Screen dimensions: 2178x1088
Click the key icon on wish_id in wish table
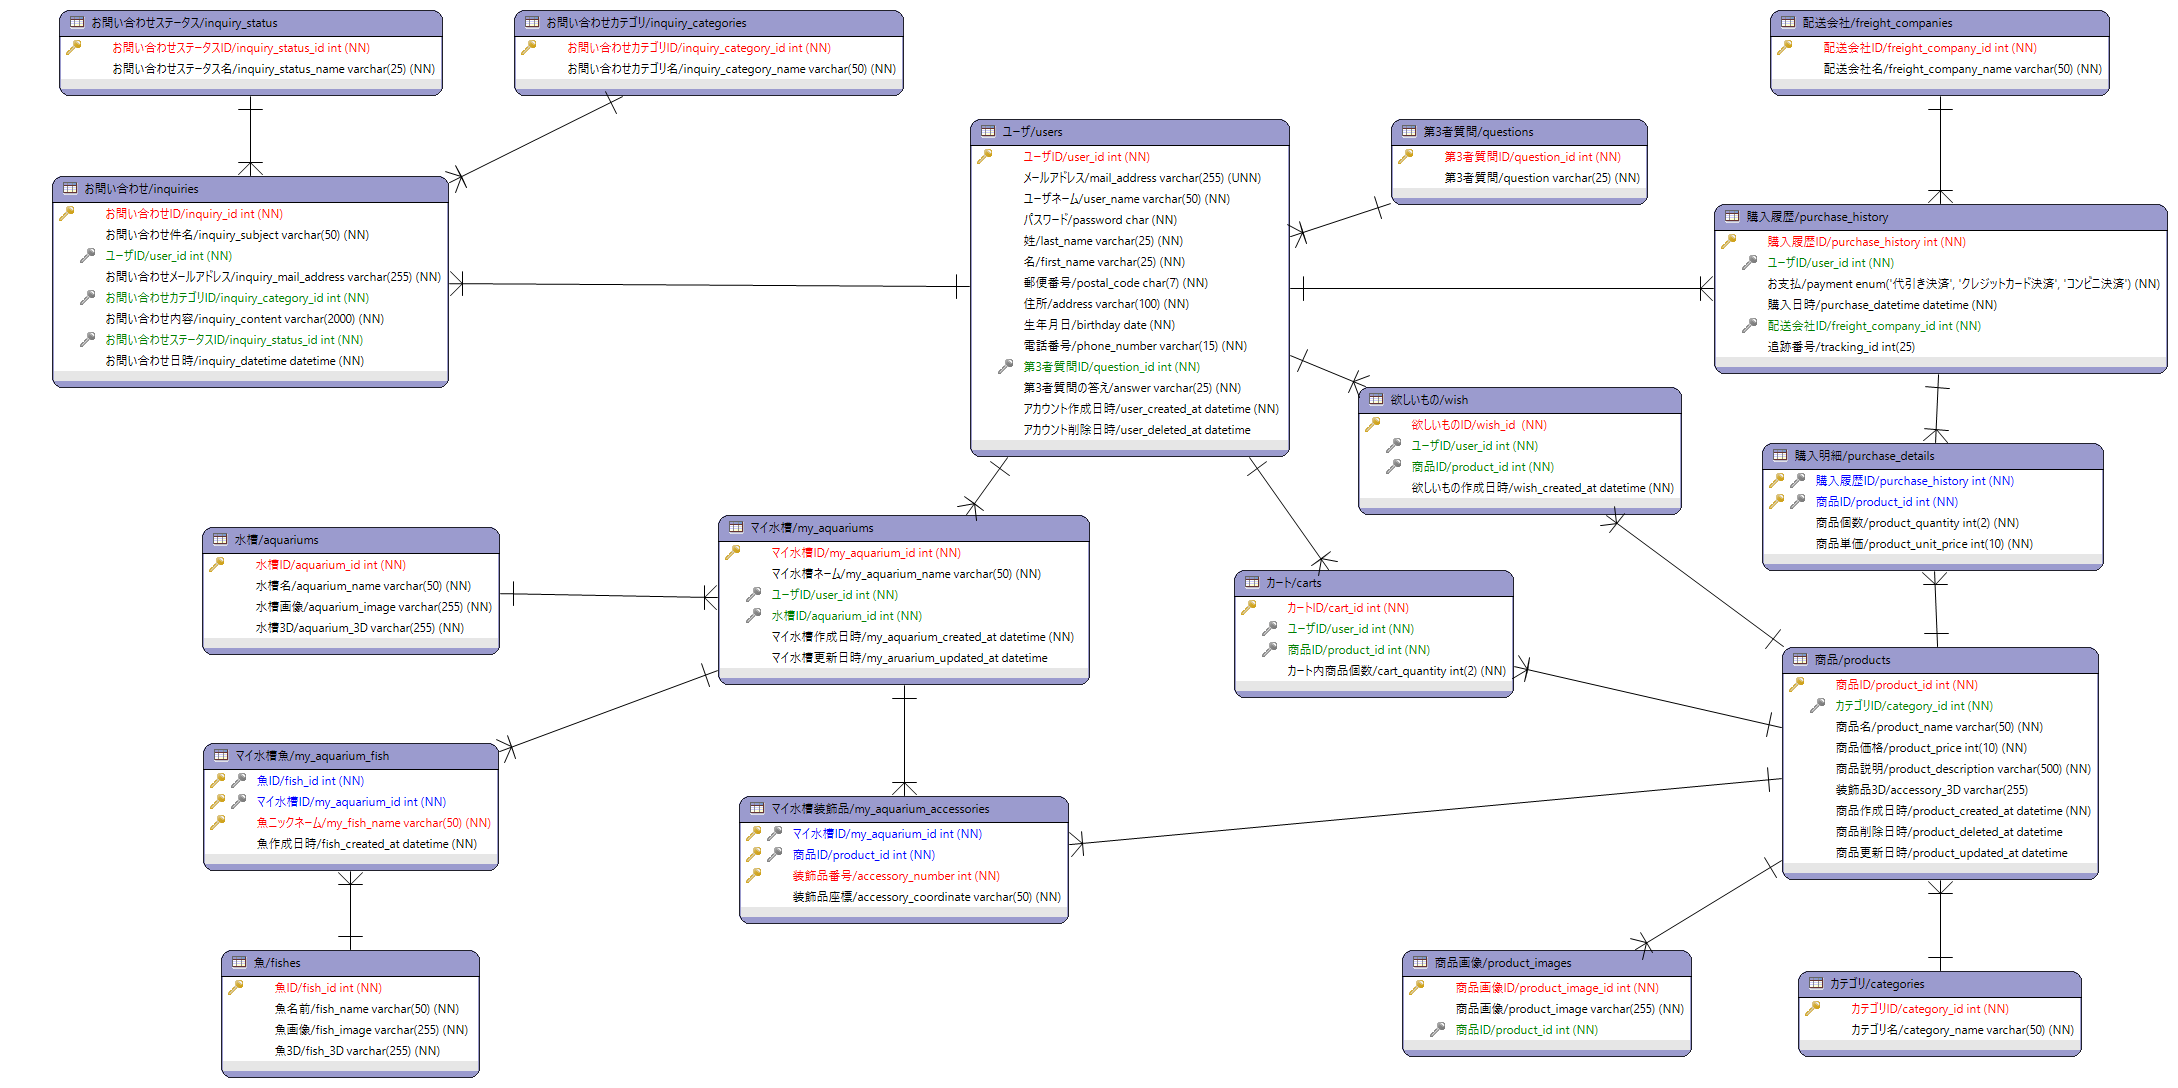(1372, 424)
